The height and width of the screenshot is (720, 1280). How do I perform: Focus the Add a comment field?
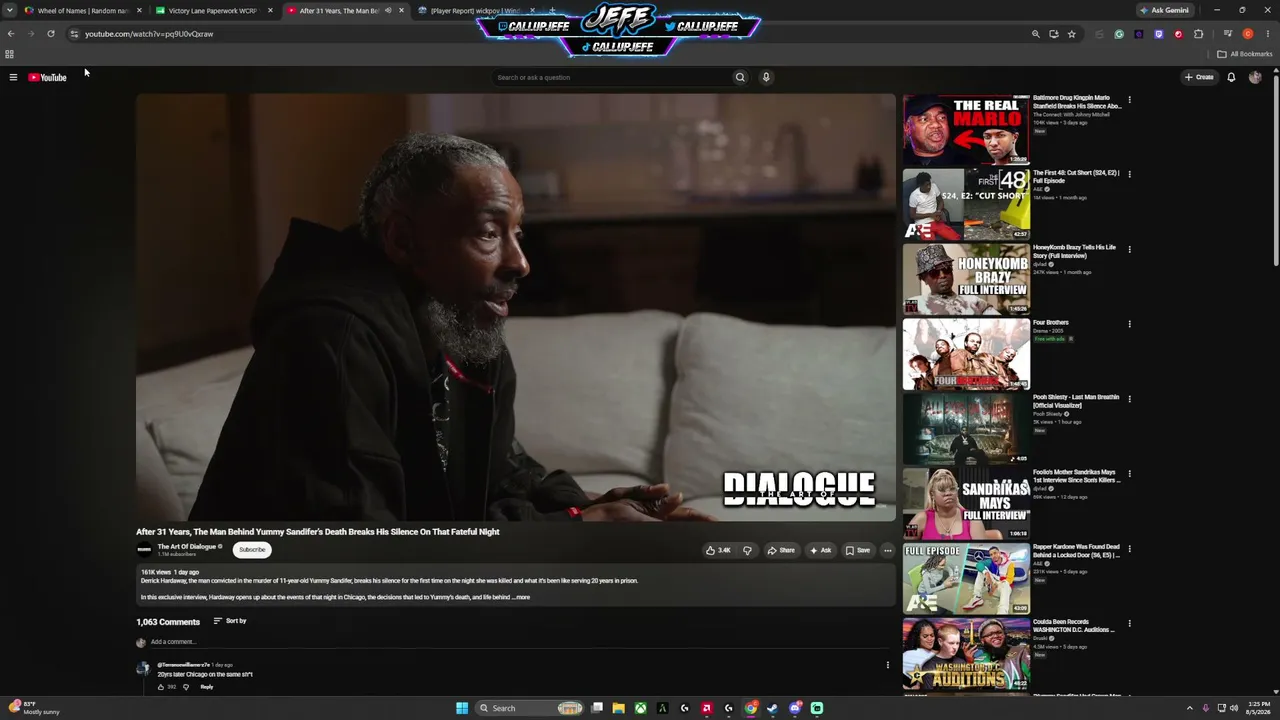(521, 642)
